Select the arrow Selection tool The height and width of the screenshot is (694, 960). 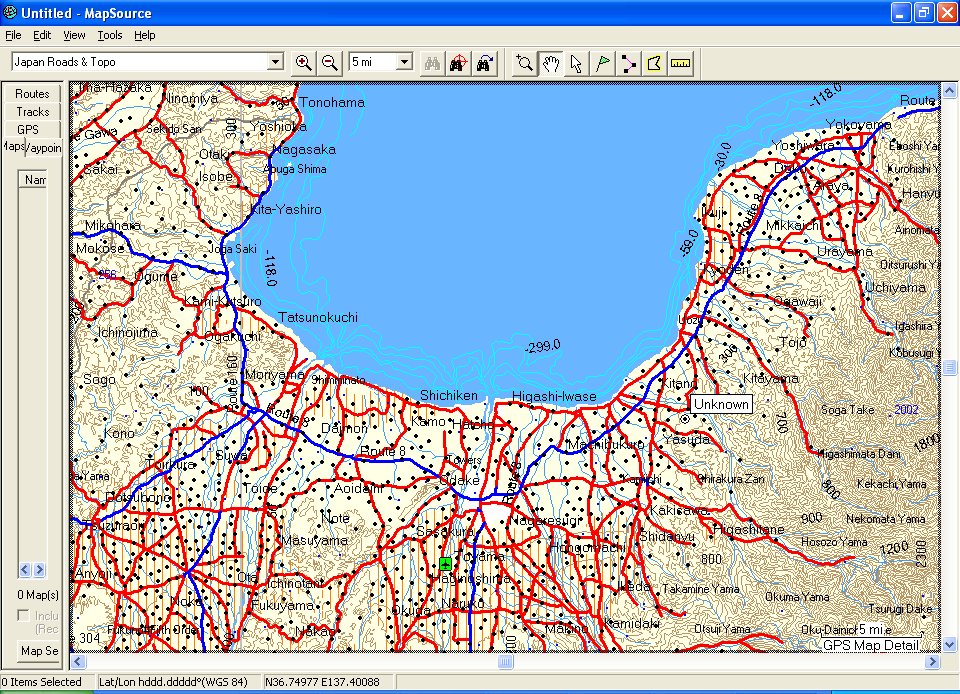tap(576, 62)
